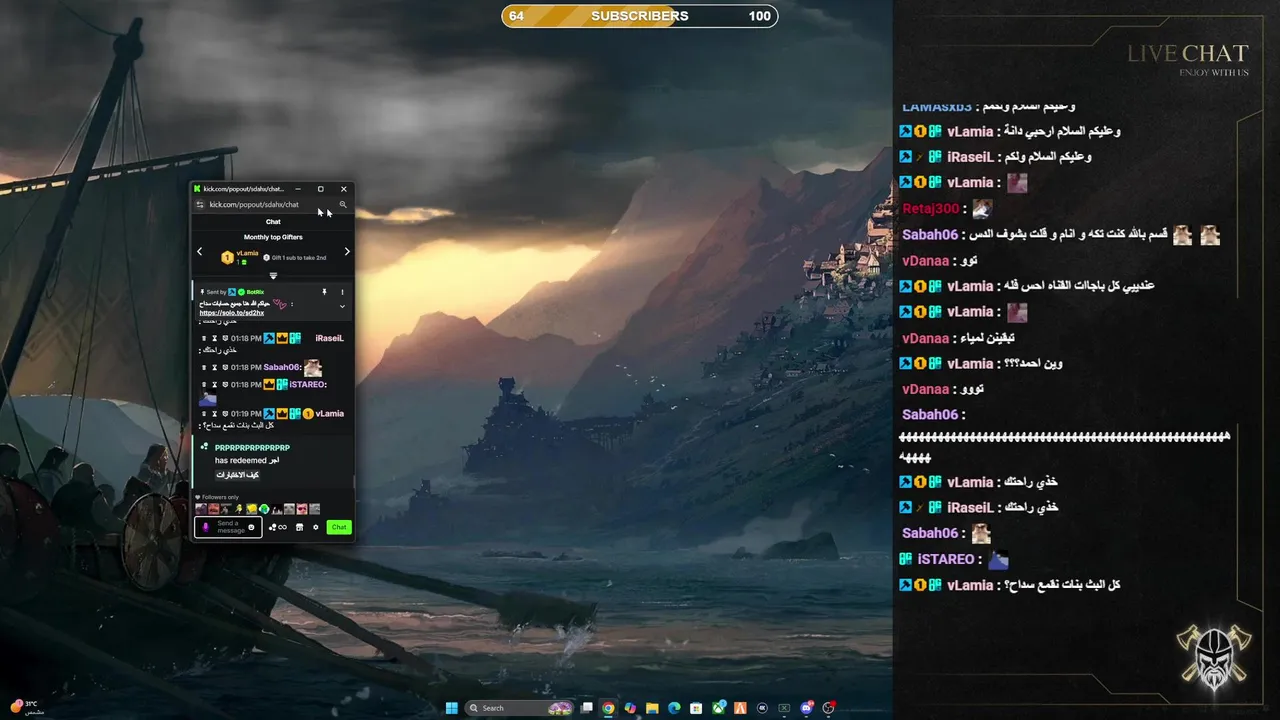Viewport: 1280px width, 720px height.
Task: Delete vLamia's 01:19 PM message
Action: [x=204, y=413]
